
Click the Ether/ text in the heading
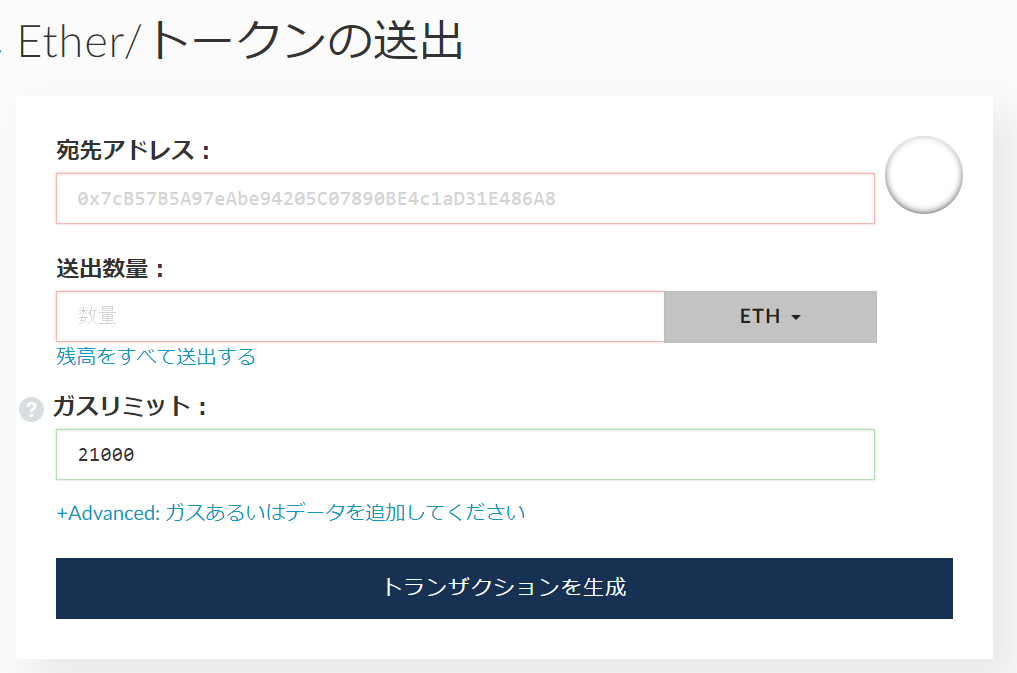pos(80,42)
